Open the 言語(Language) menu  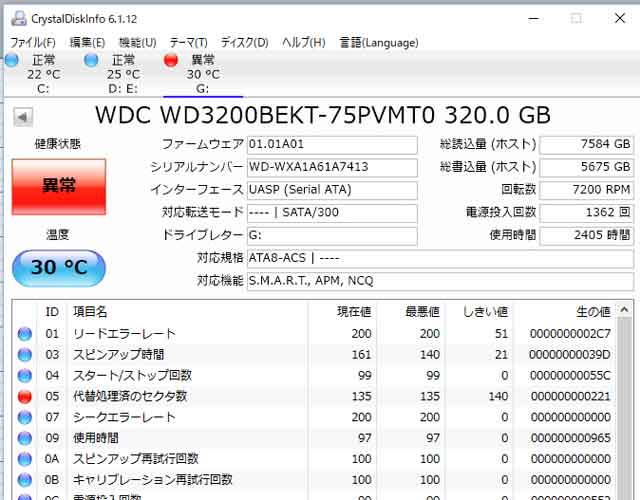click(379, 42)
